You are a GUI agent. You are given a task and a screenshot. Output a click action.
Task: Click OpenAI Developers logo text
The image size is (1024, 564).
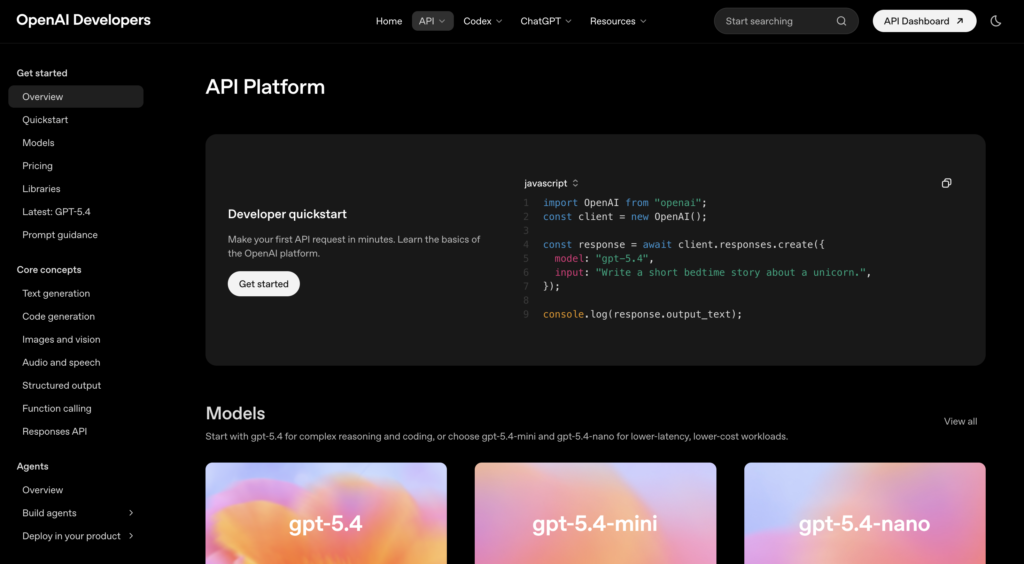[x=84, y=20]
